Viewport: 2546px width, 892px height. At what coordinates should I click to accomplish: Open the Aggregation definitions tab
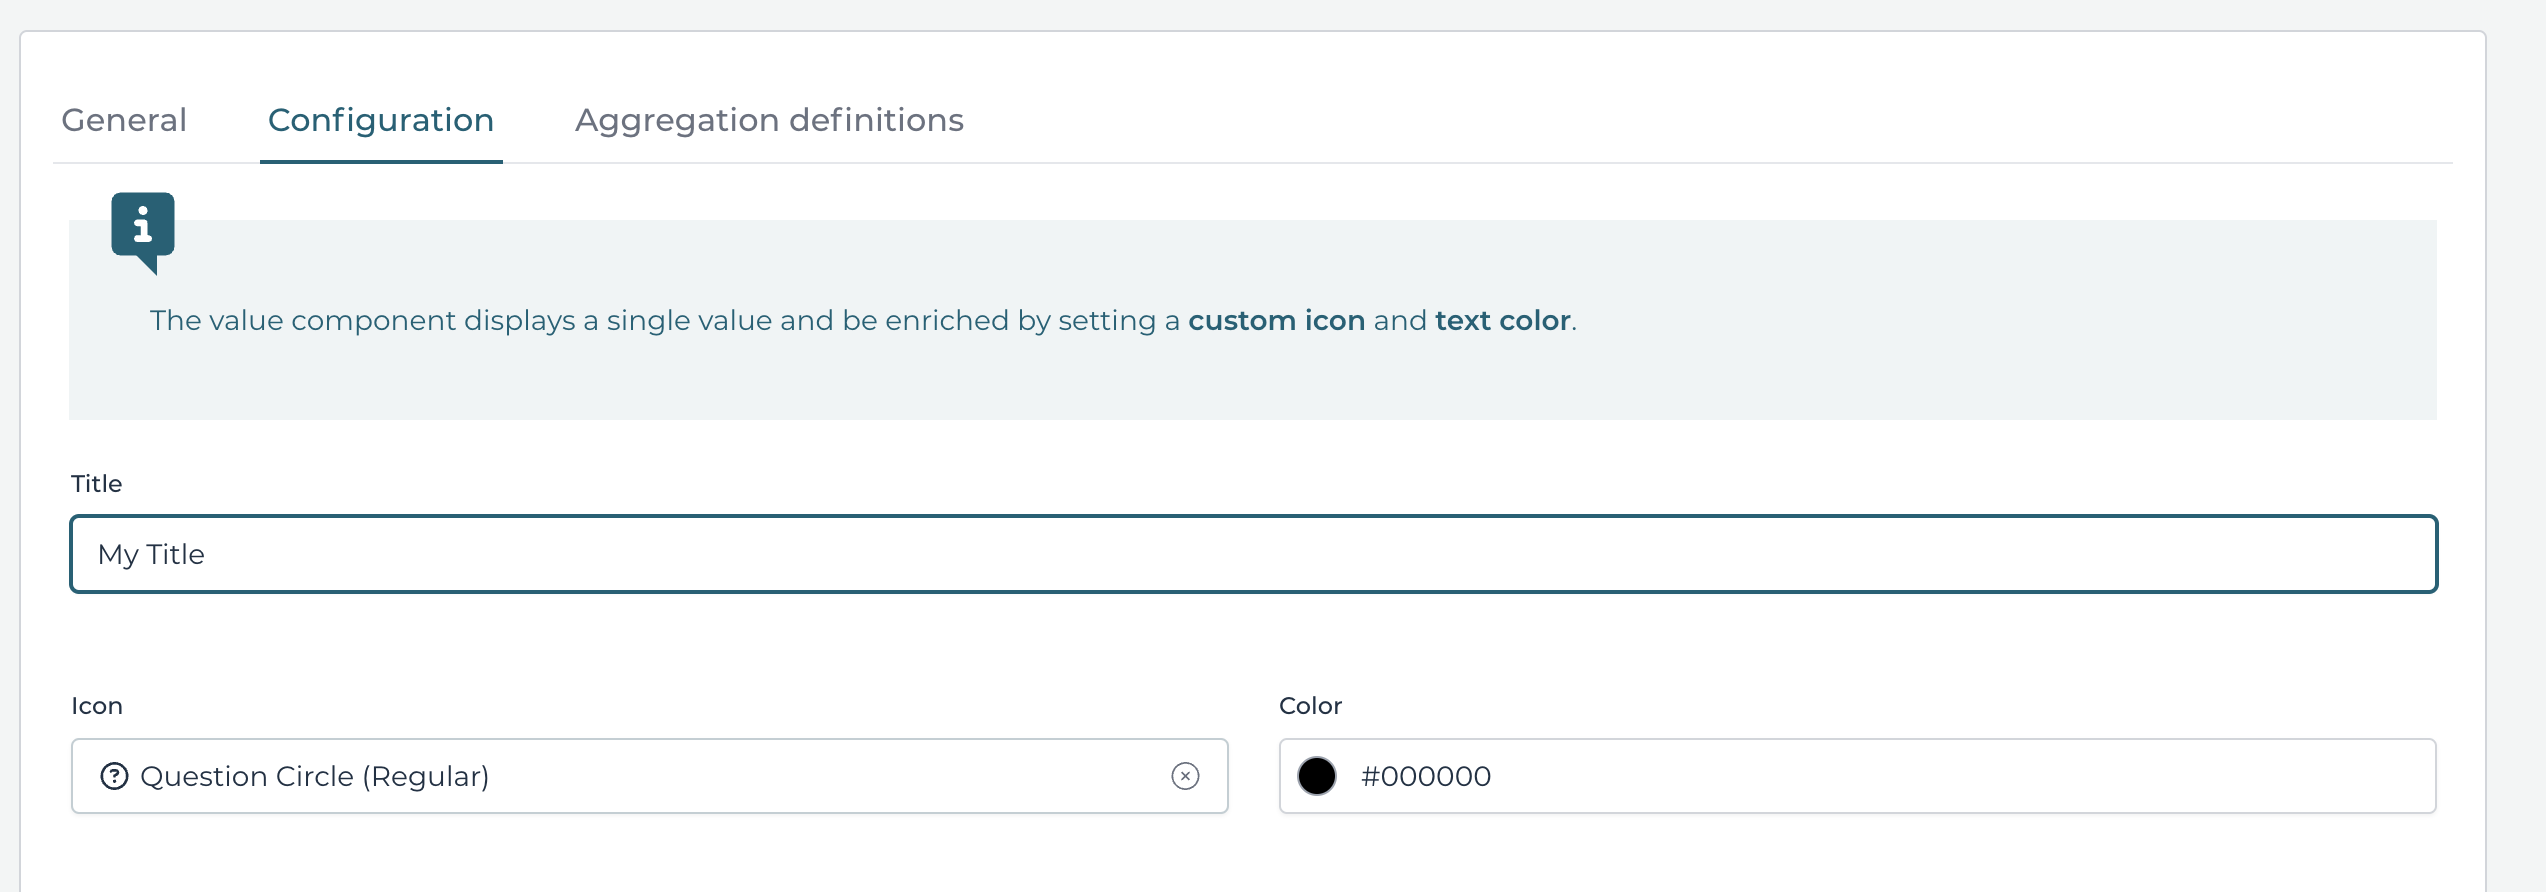click(x=768, y=119)
